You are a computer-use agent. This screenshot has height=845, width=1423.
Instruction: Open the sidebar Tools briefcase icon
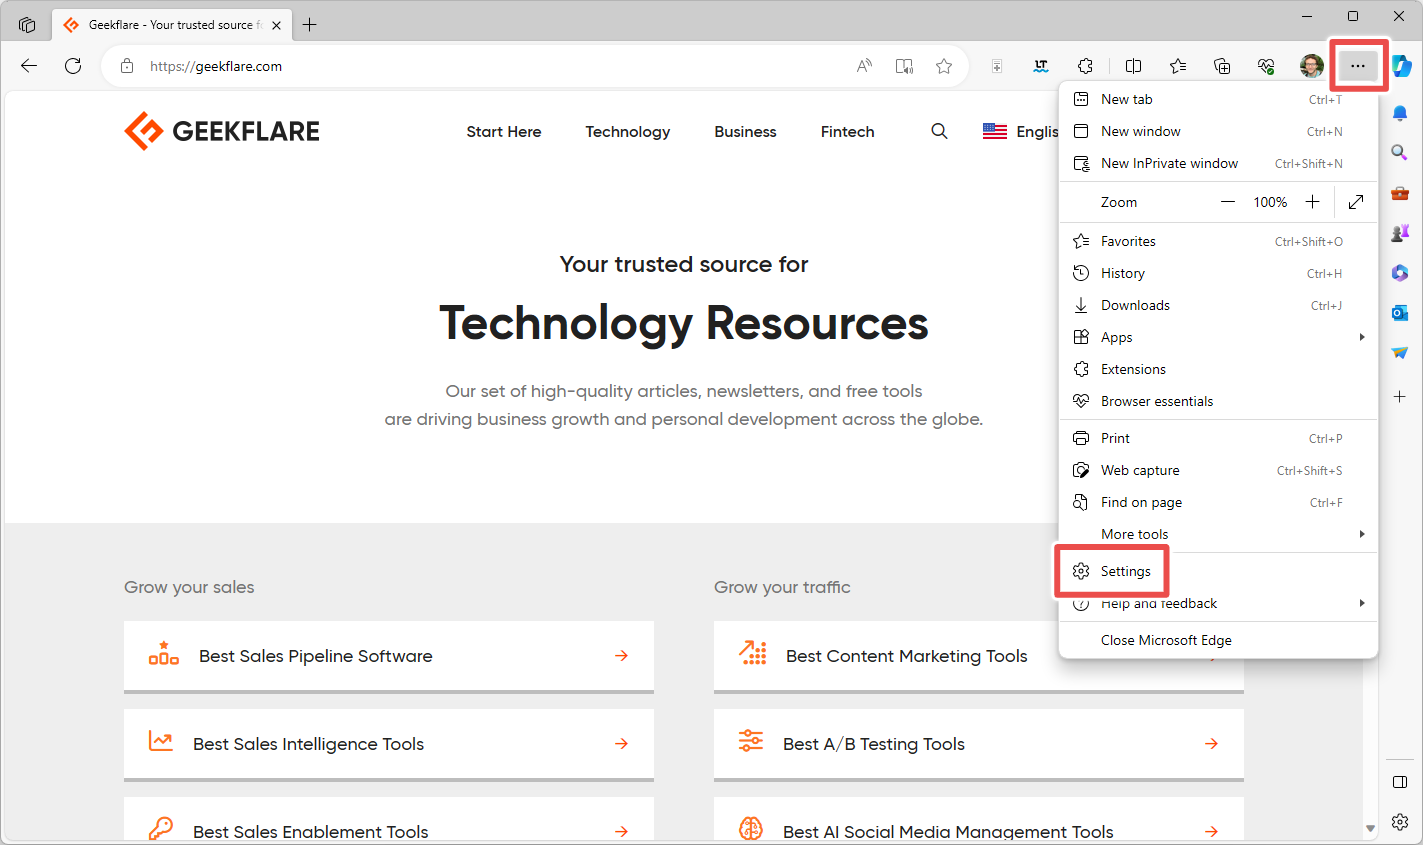coord(1400,193)
